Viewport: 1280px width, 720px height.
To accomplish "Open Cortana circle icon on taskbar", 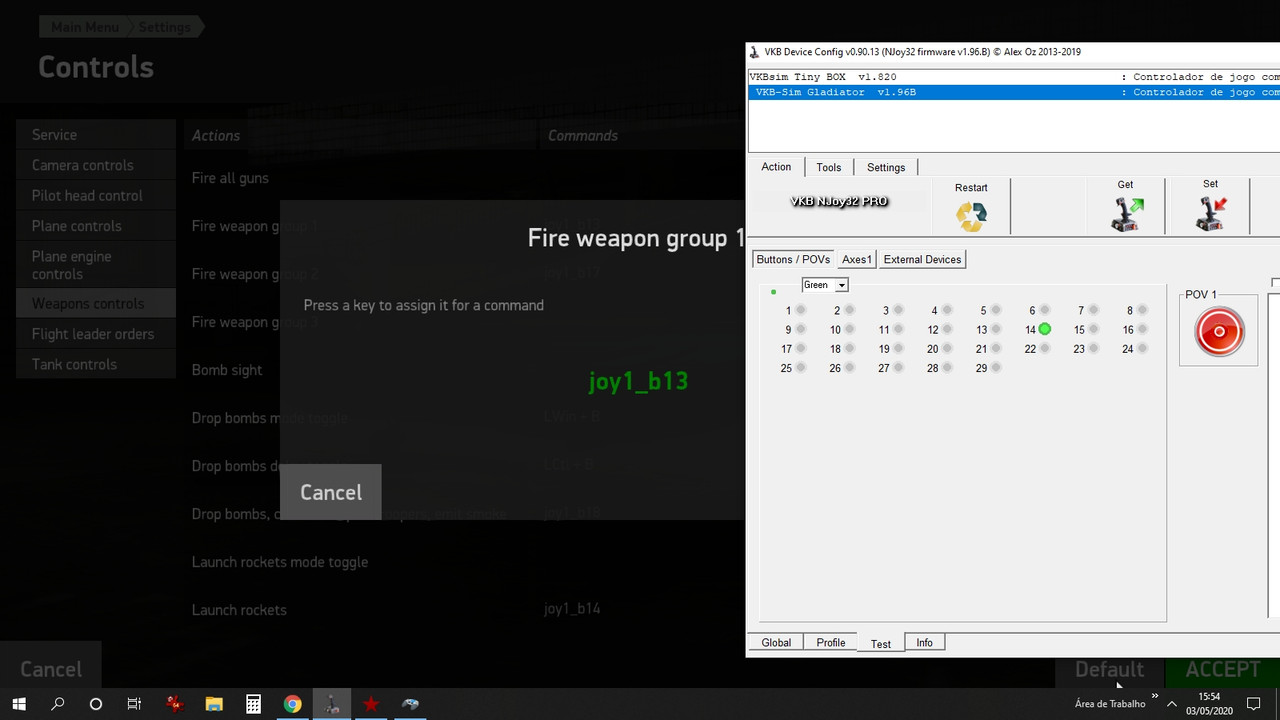I will [x=96, y=704].
